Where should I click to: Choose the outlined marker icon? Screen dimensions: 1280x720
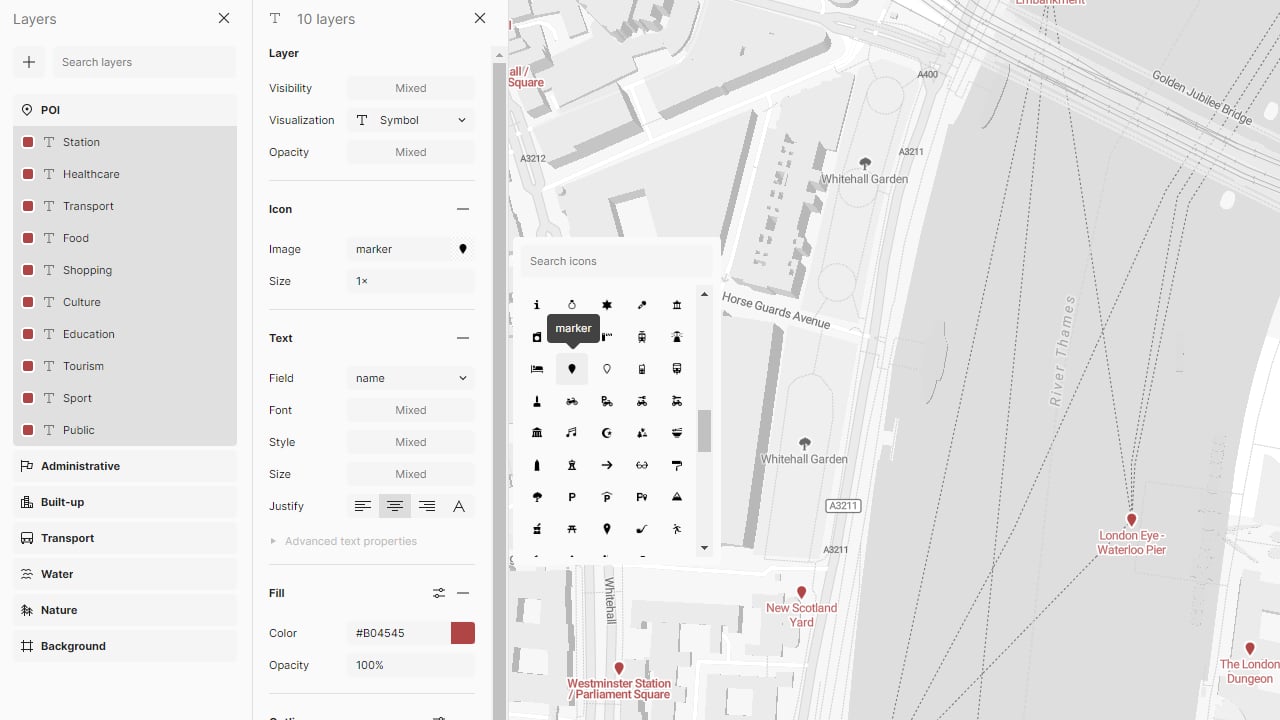point(607,369)
